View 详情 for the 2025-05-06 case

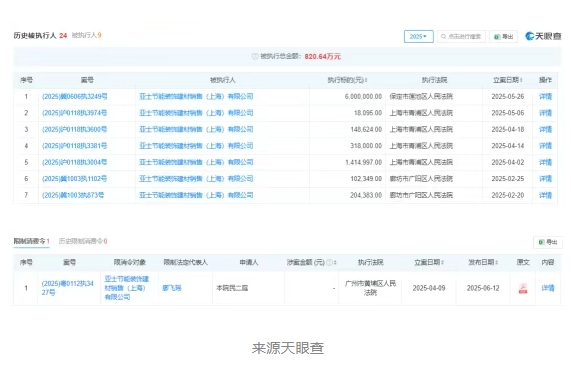pos(545,113)
